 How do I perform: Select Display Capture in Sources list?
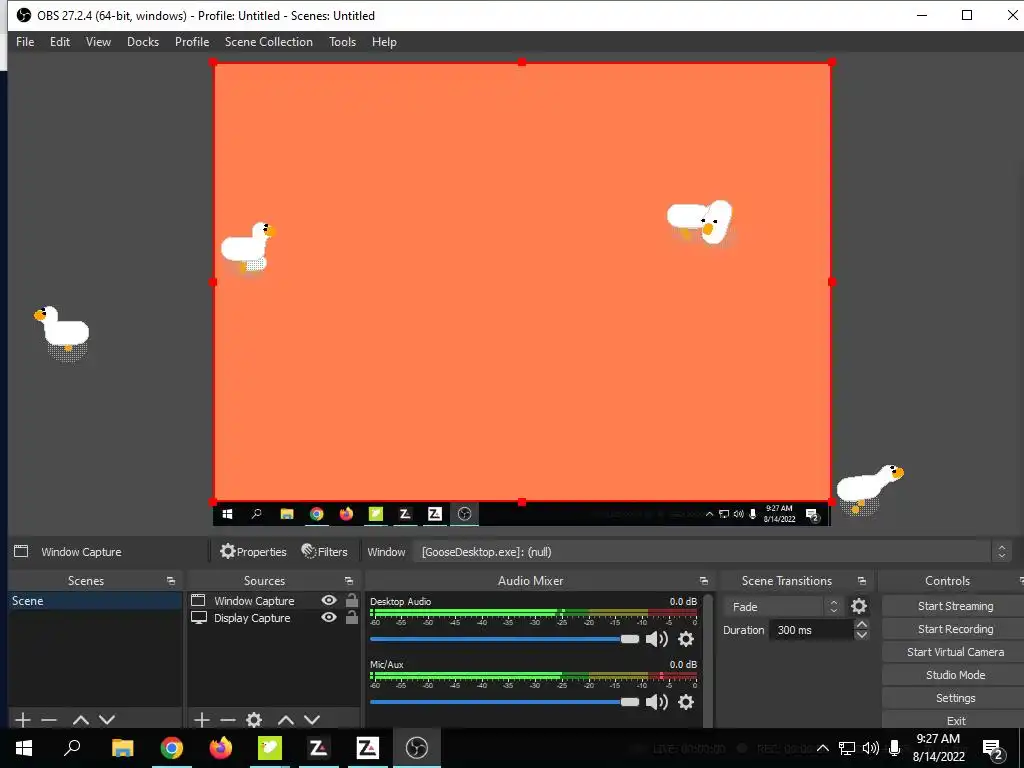pyautogui.click(x=252, y=618)
